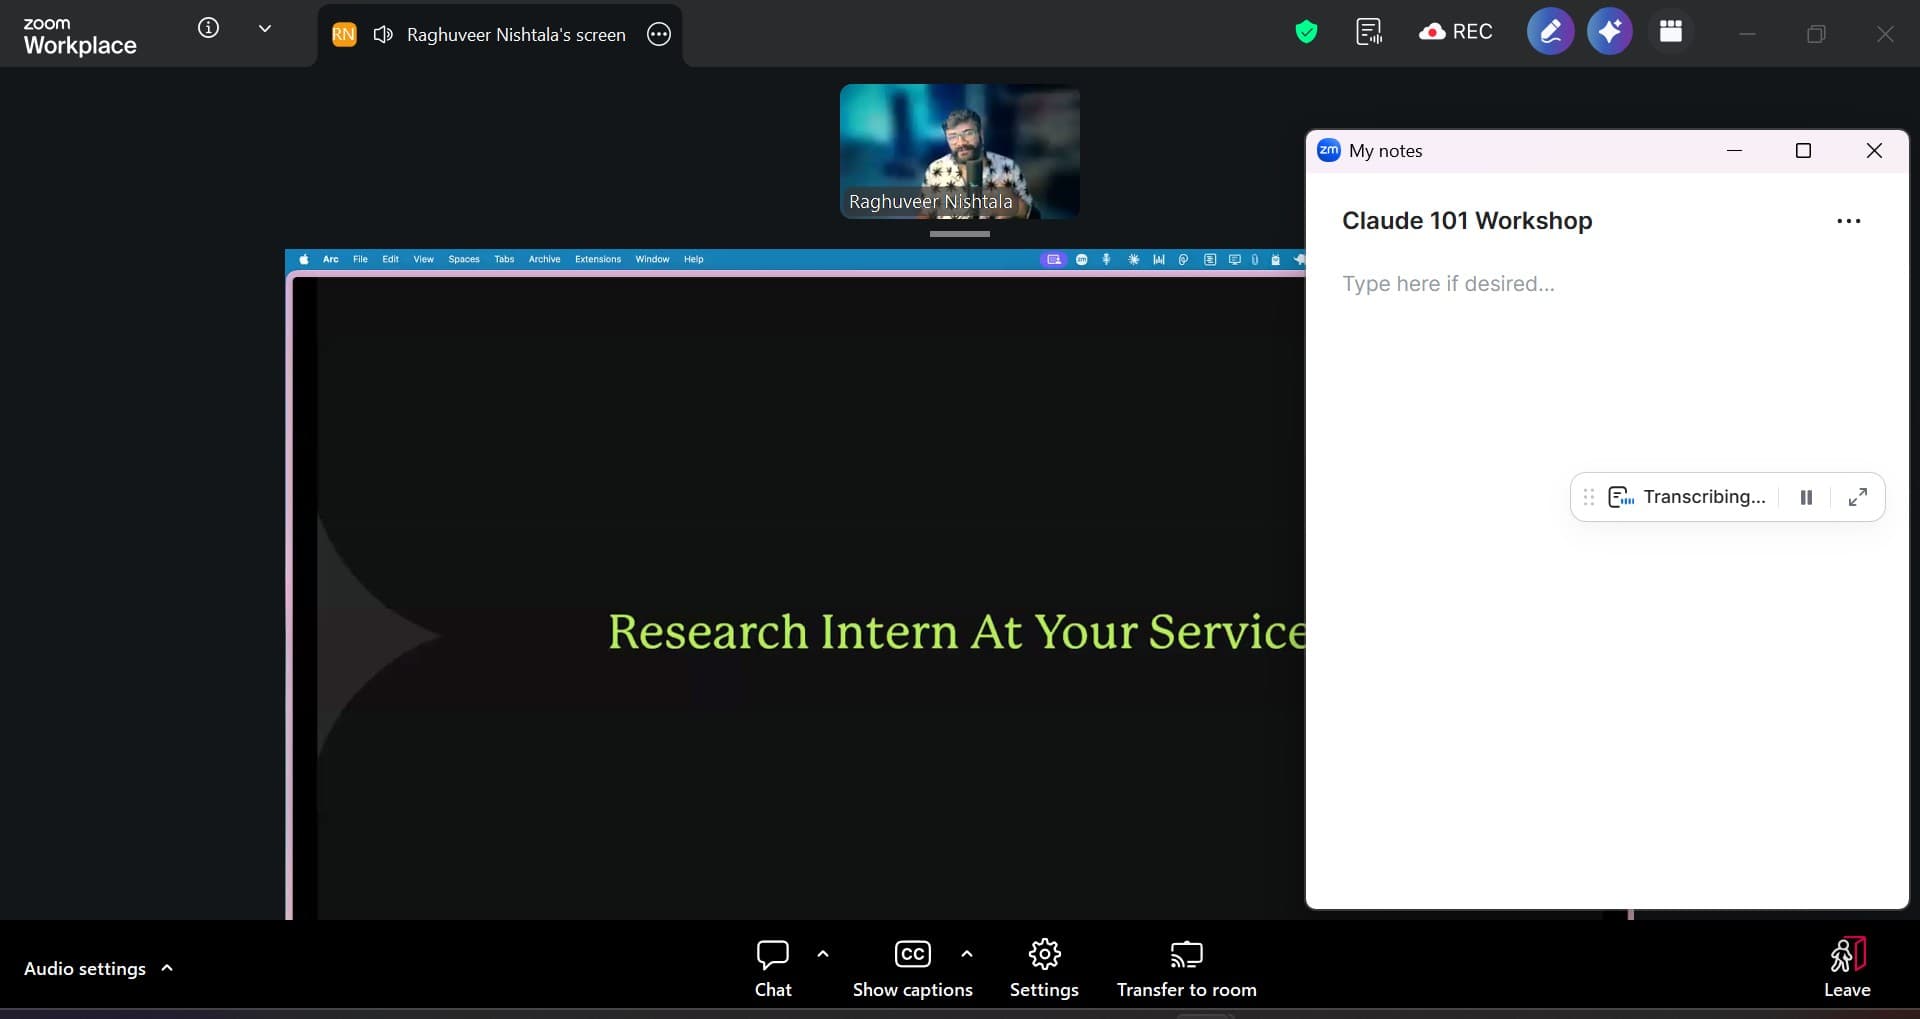Screen dimensions: 1920x1019
Task: Open the Tabs menu in shared screen
Action: coord(504,259)
